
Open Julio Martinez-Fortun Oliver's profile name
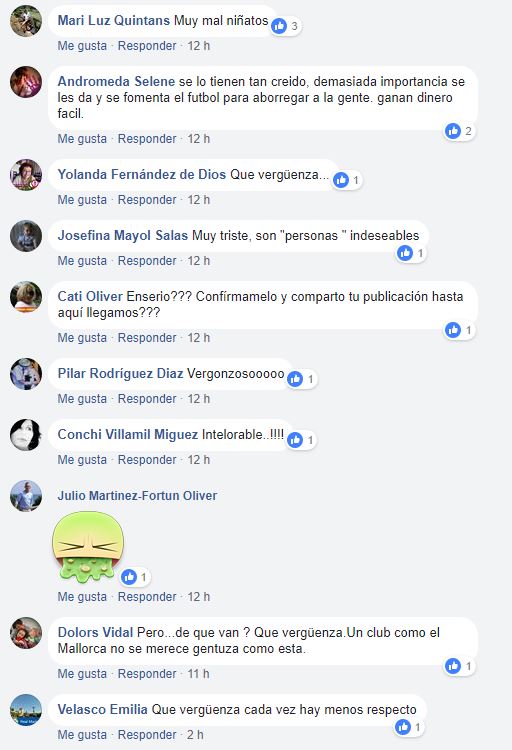(137, 496)
